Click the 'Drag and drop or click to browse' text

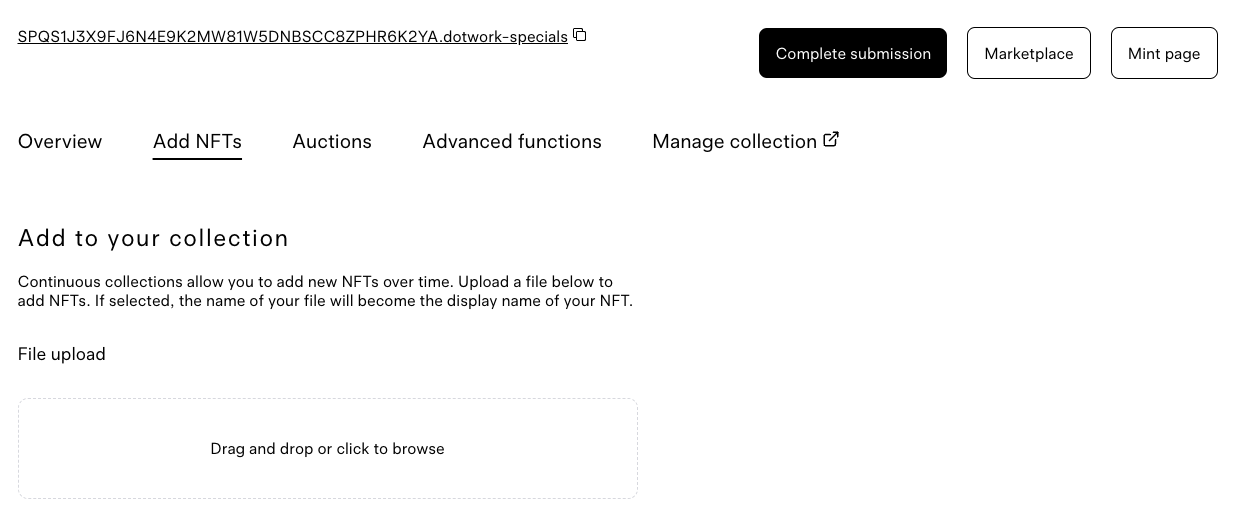pyautogui.click(x=327, y=449)
